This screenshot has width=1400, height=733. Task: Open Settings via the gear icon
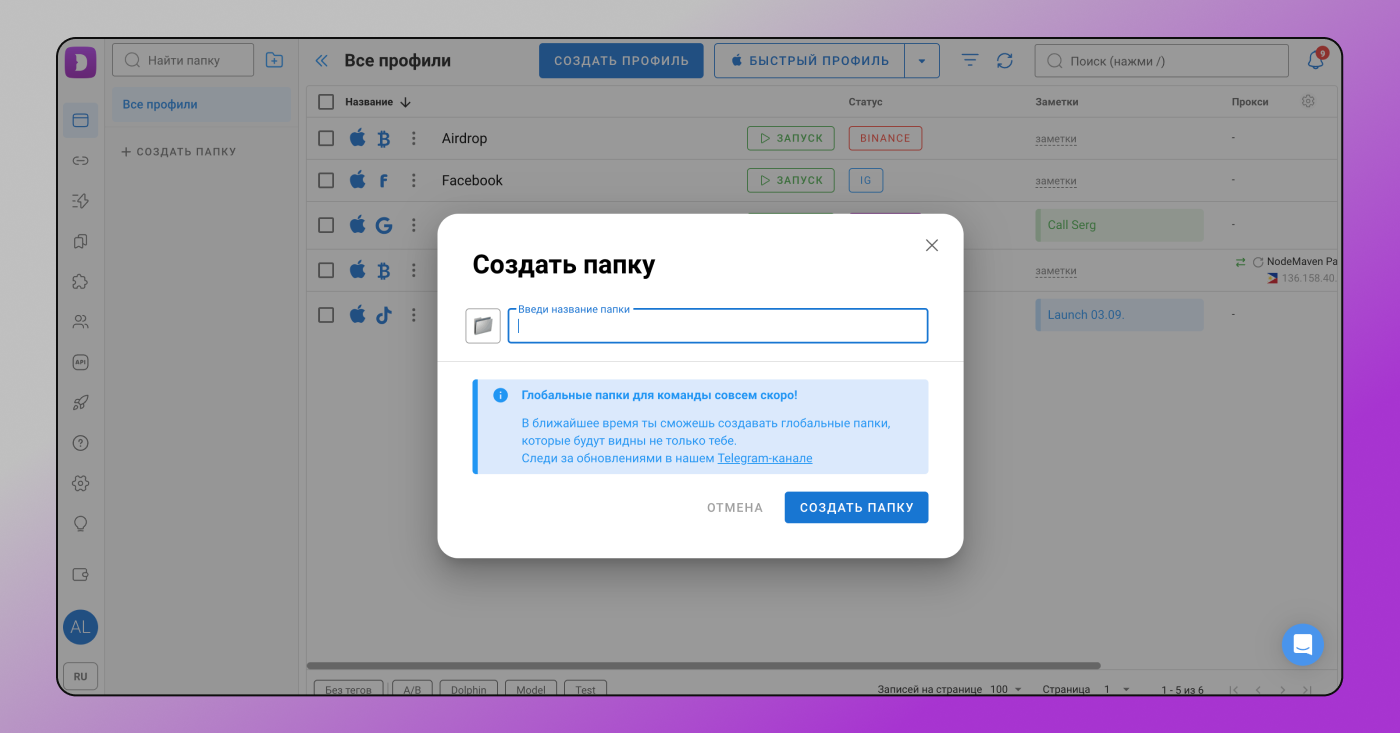point(80,483)
